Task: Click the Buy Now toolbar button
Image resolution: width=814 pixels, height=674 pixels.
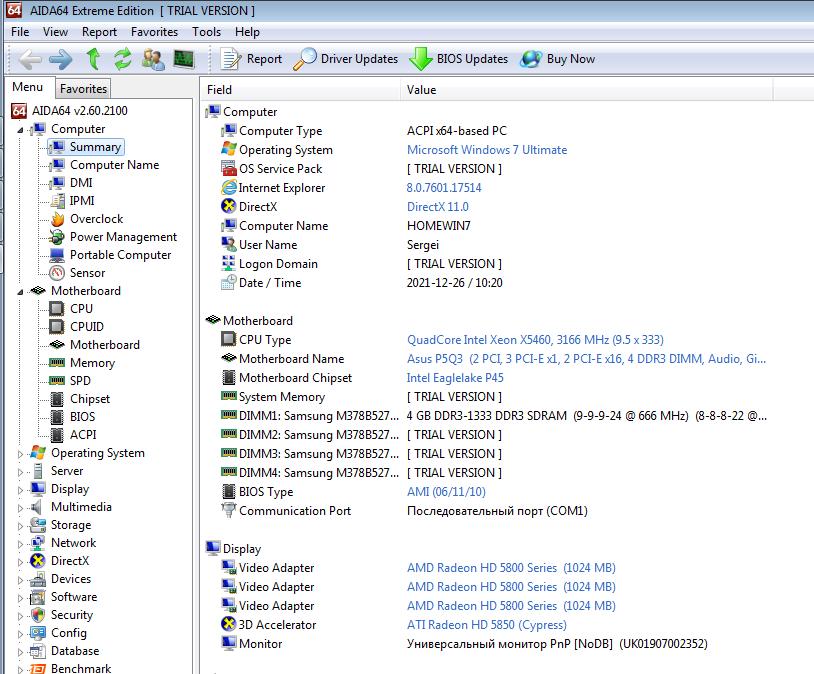Action: coord(558,59)
